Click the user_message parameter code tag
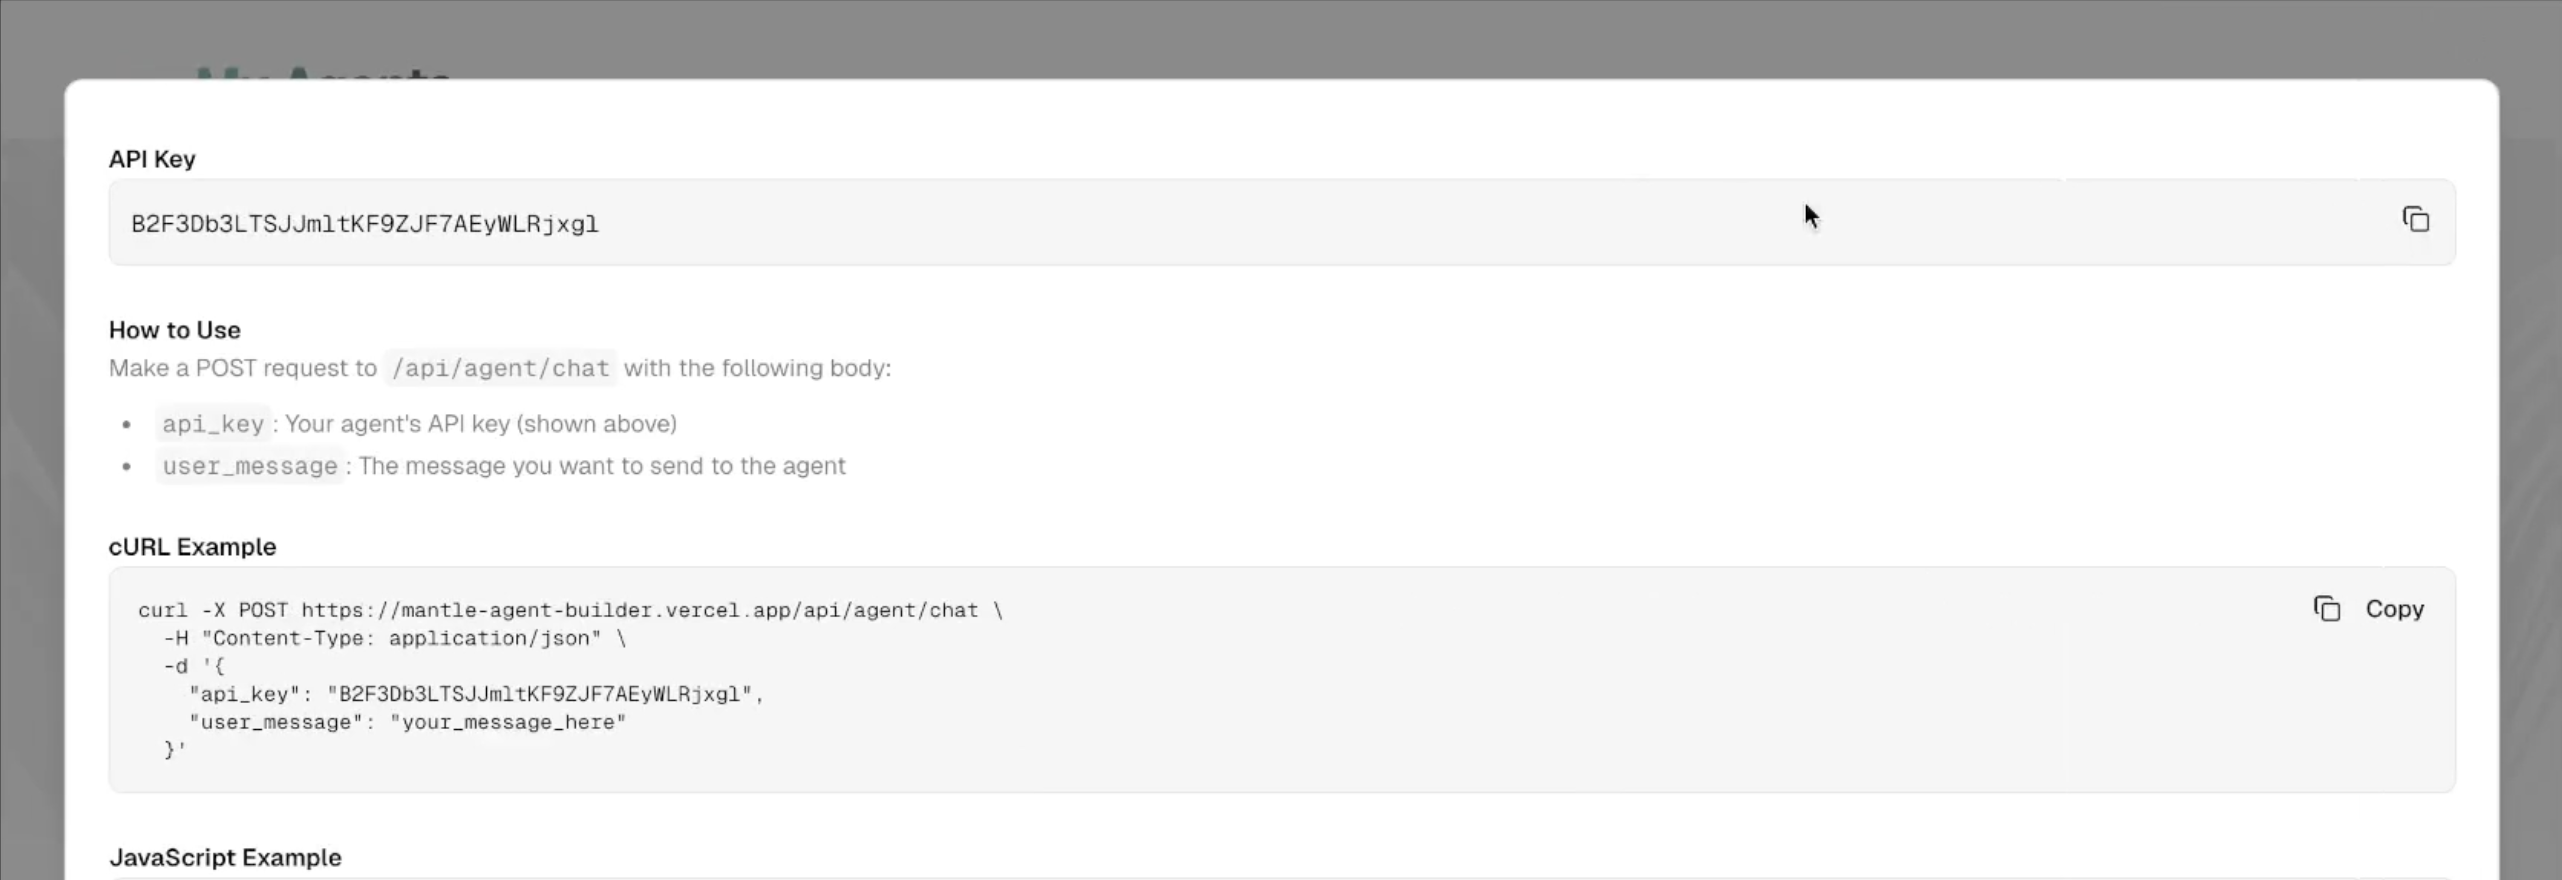This screenshot has height=880, width=2562. pos(250,467)
